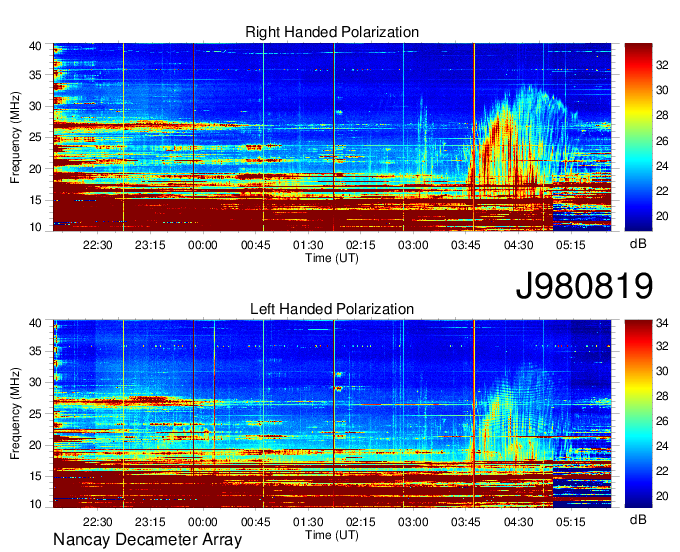Click the 23:15 time tick of Right Handed plot
This screenshot has width=680, height=552.
(150, 245)
